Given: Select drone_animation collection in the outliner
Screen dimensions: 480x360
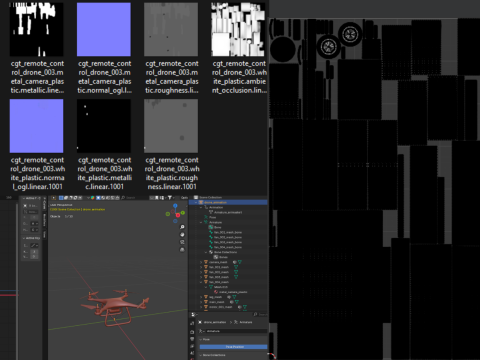Looking at the screenshot, I should pos(215,202).
